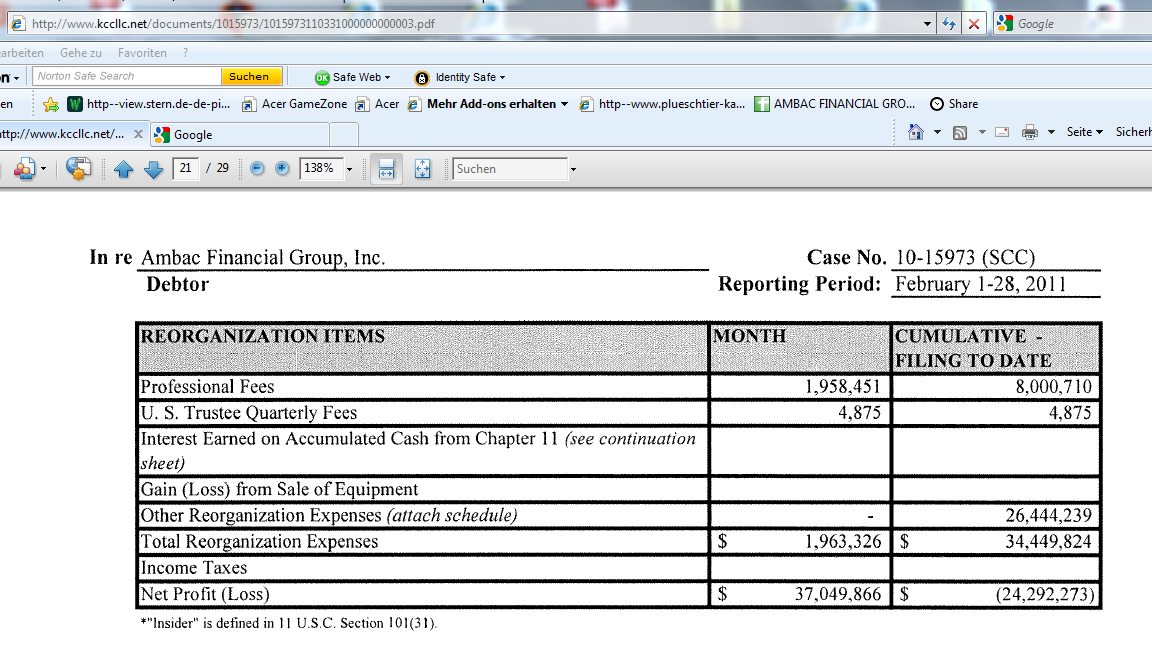Close the kccllc.net tab
Image resolution: width=1152 pixels, height=647 pixels.
(138, 134)
